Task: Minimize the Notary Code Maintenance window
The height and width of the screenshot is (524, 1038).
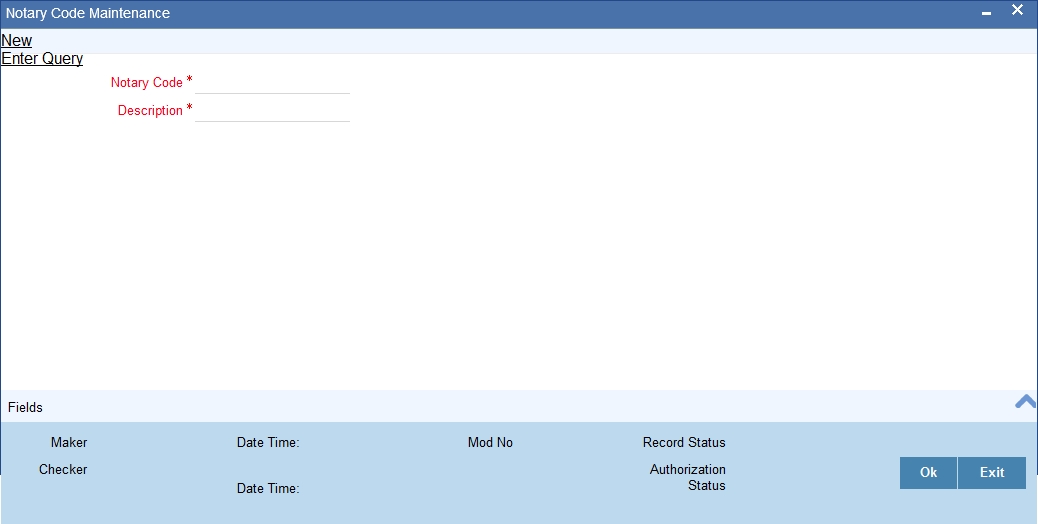Action: (x=986, y=13)
